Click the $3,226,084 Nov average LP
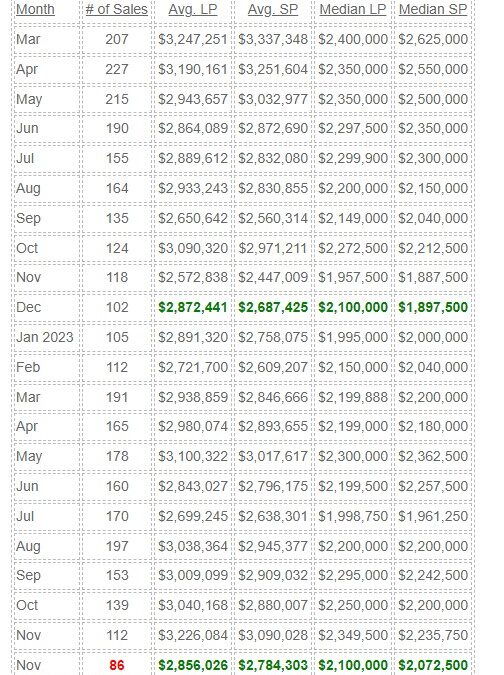Viewport: 504px width, 675px height. click(x=192, y=635)
